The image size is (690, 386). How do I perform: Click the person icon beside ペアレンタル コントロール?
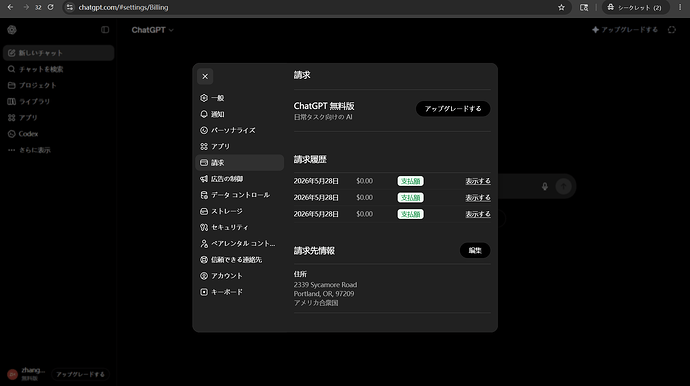click(x=204, y=243)
